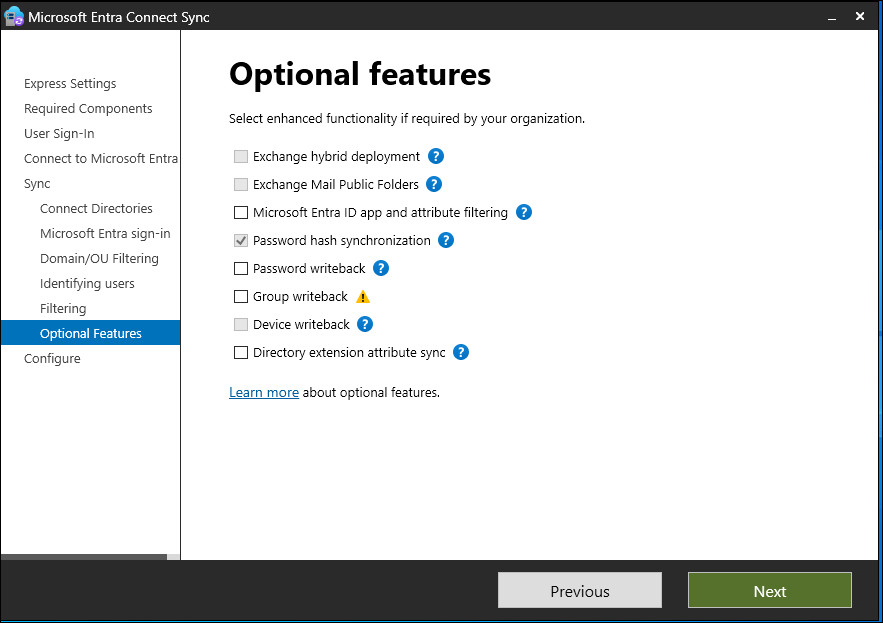This screenshot has height=623, width=883.
Task: Show help for Directory extension attribute sync
Action: [461, 352]
